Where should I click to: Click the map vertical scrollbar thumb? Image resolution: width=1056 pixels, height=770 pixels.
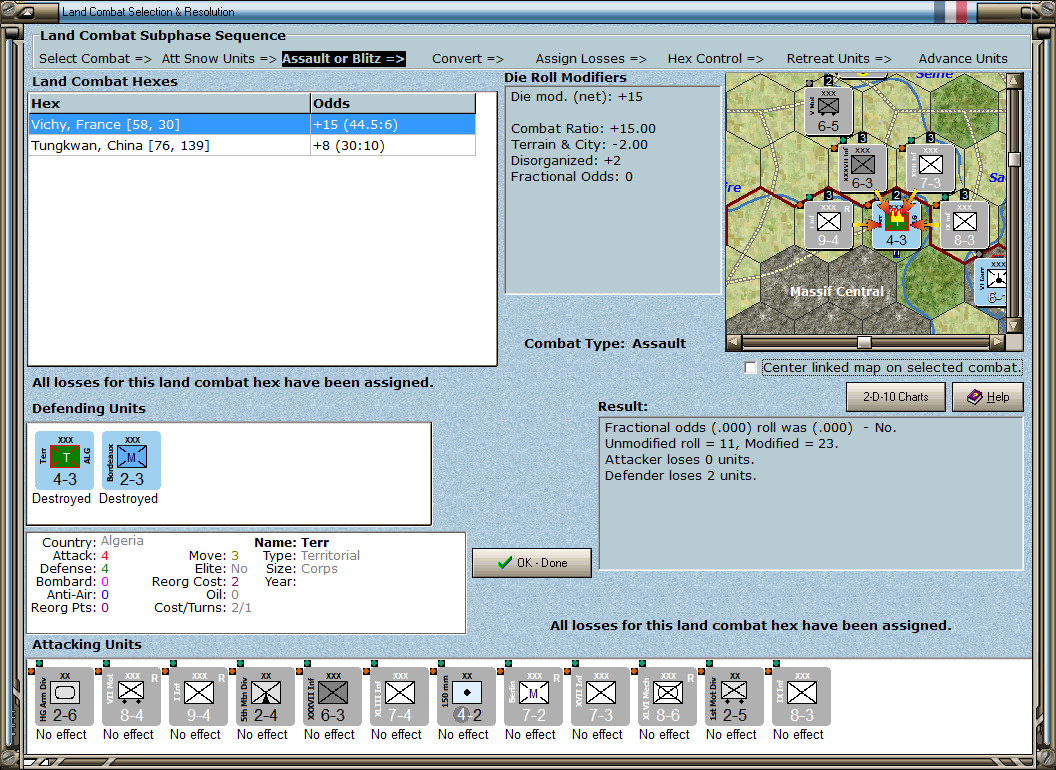(x=1014, y=160)
